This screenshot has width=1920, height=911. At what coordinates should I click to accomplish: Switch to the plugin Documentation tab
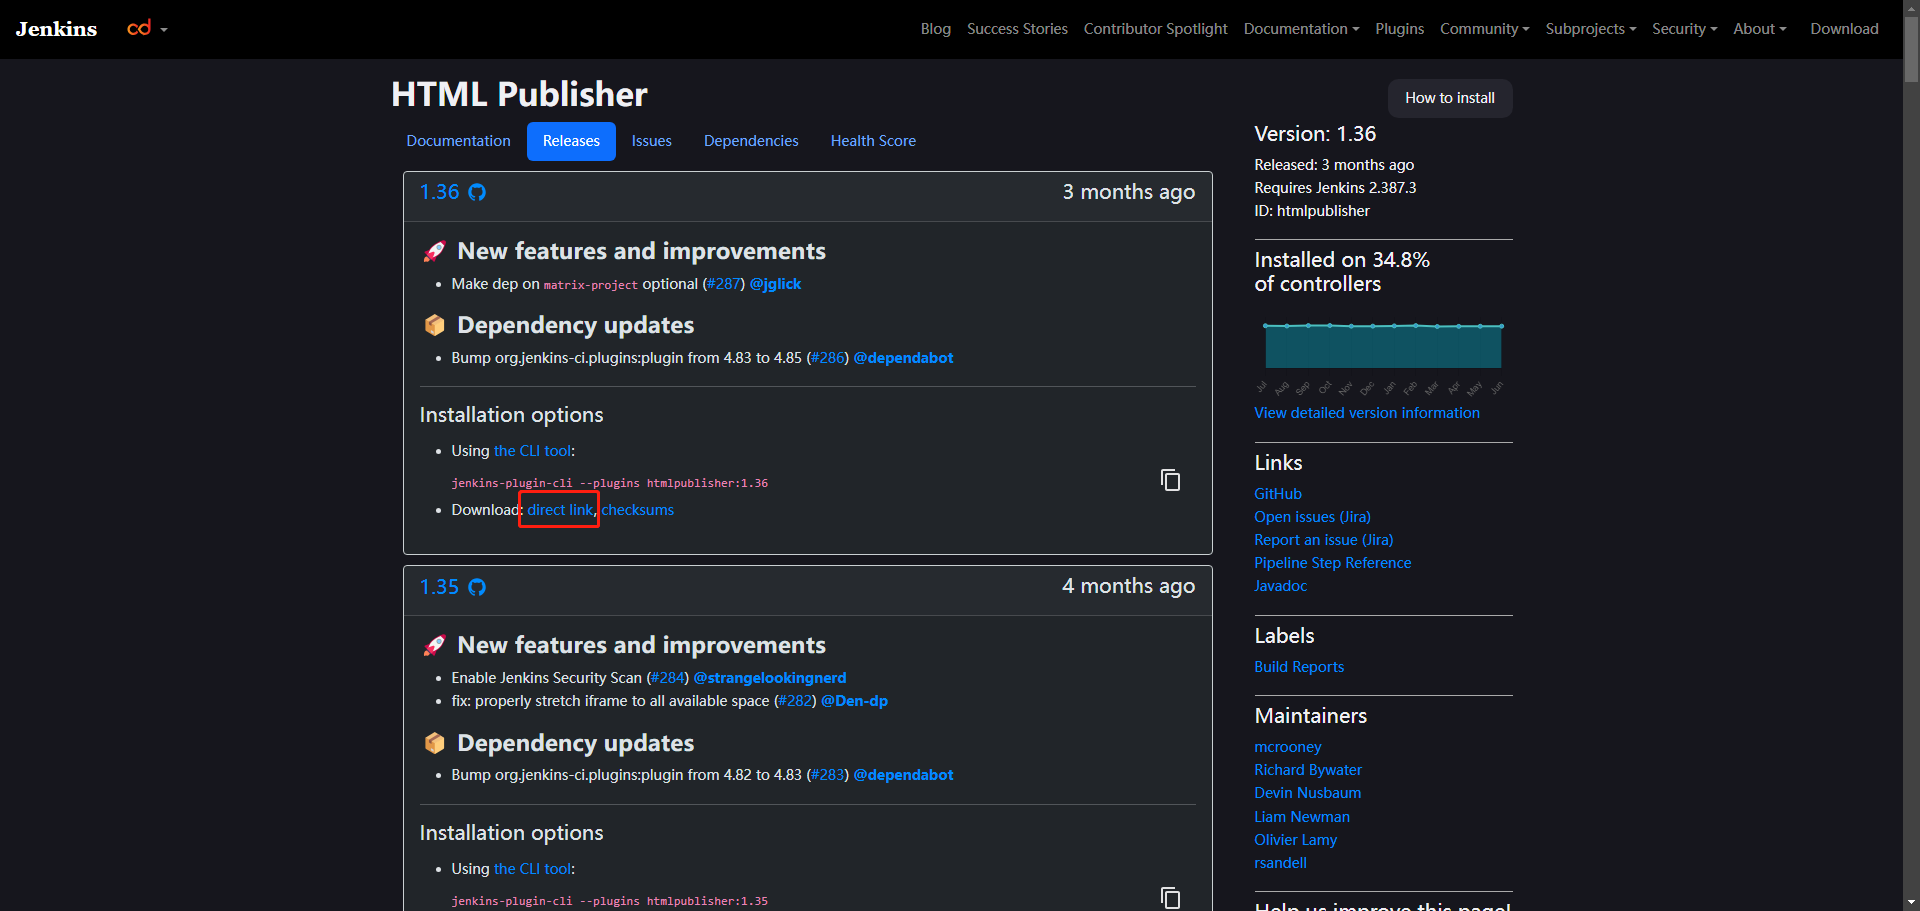point(458,141)
